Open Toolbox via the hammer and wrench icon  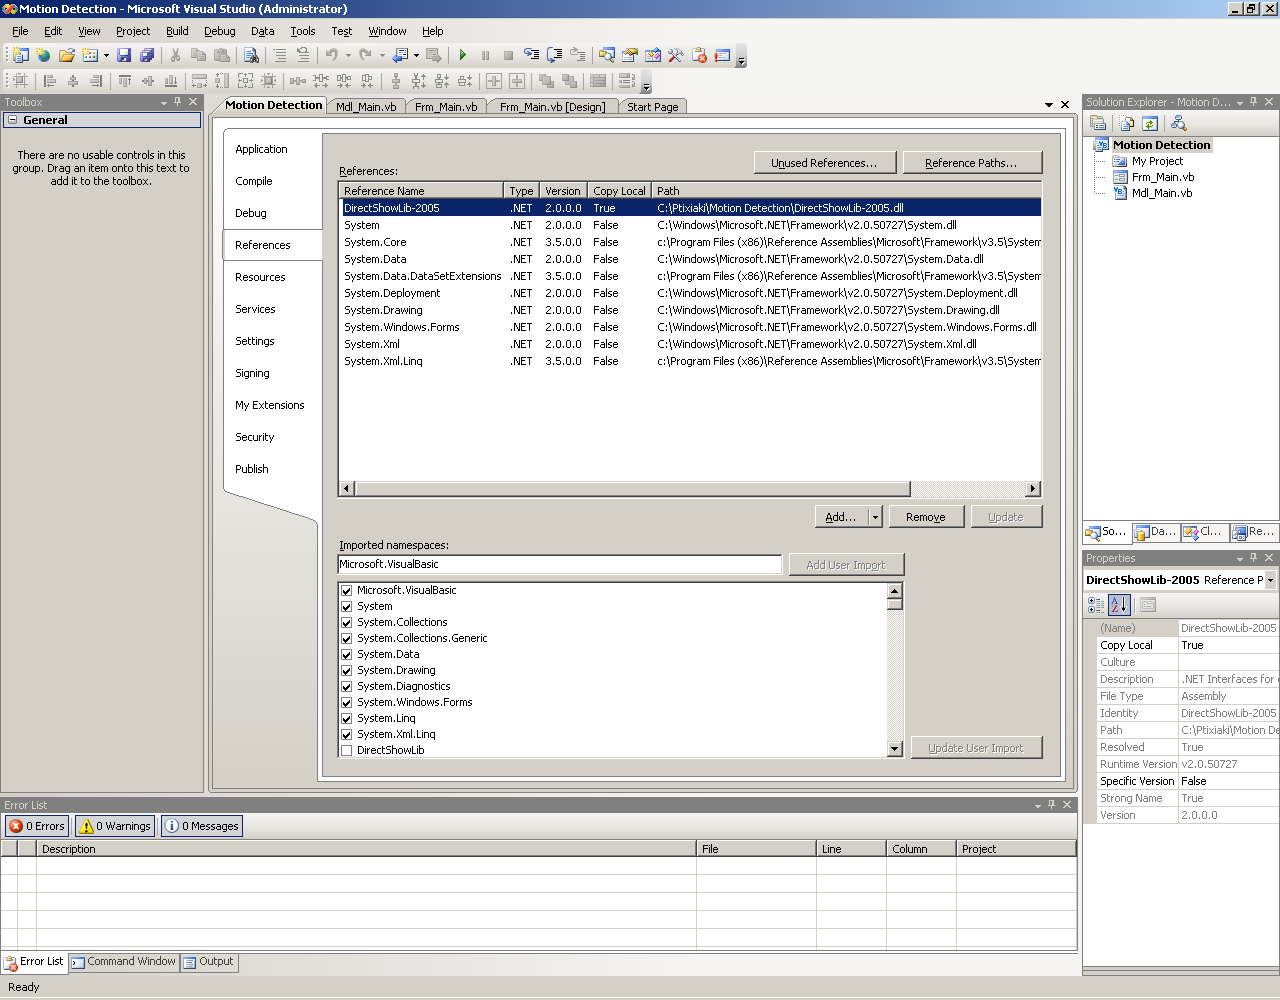tap(676, 55)
